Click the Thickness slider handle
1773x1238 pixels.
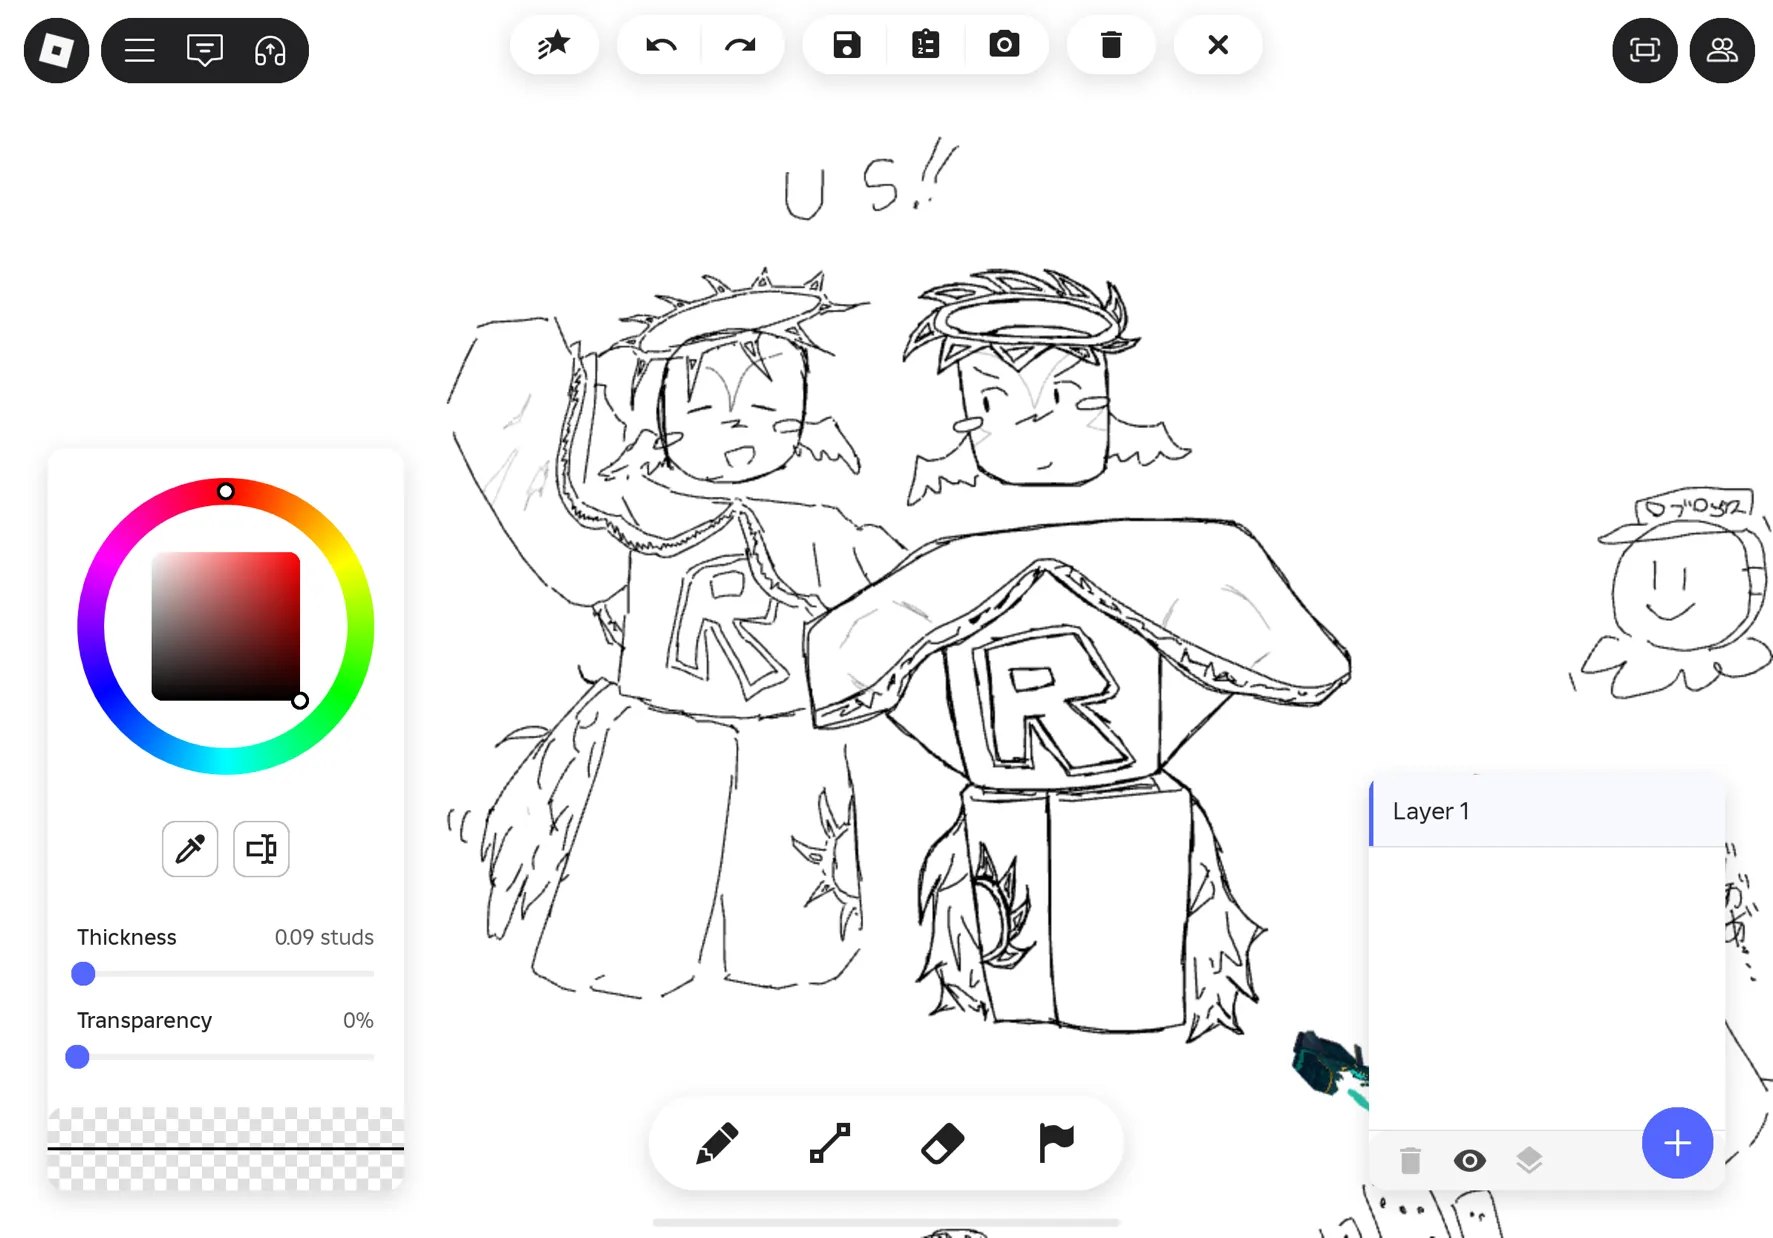83,973
